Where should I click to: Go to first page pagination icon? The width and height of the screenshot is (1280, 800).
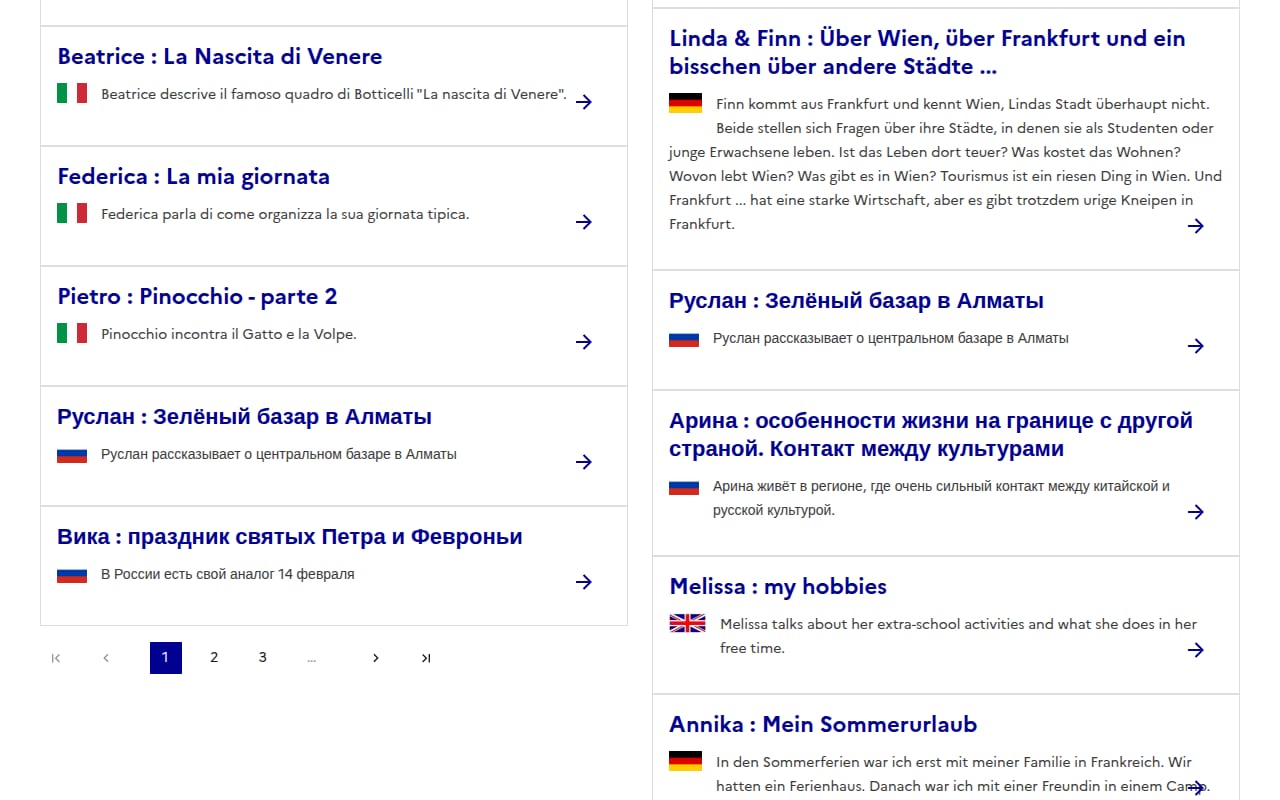(x=56, y=658)
